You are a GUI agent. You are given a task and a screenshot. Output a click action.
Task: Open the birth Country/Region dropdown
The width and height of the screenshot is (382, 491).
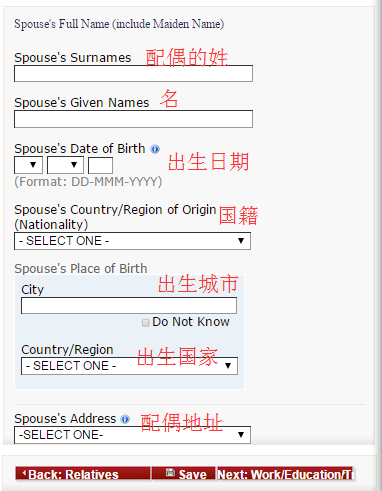click(x=129, y=366)
